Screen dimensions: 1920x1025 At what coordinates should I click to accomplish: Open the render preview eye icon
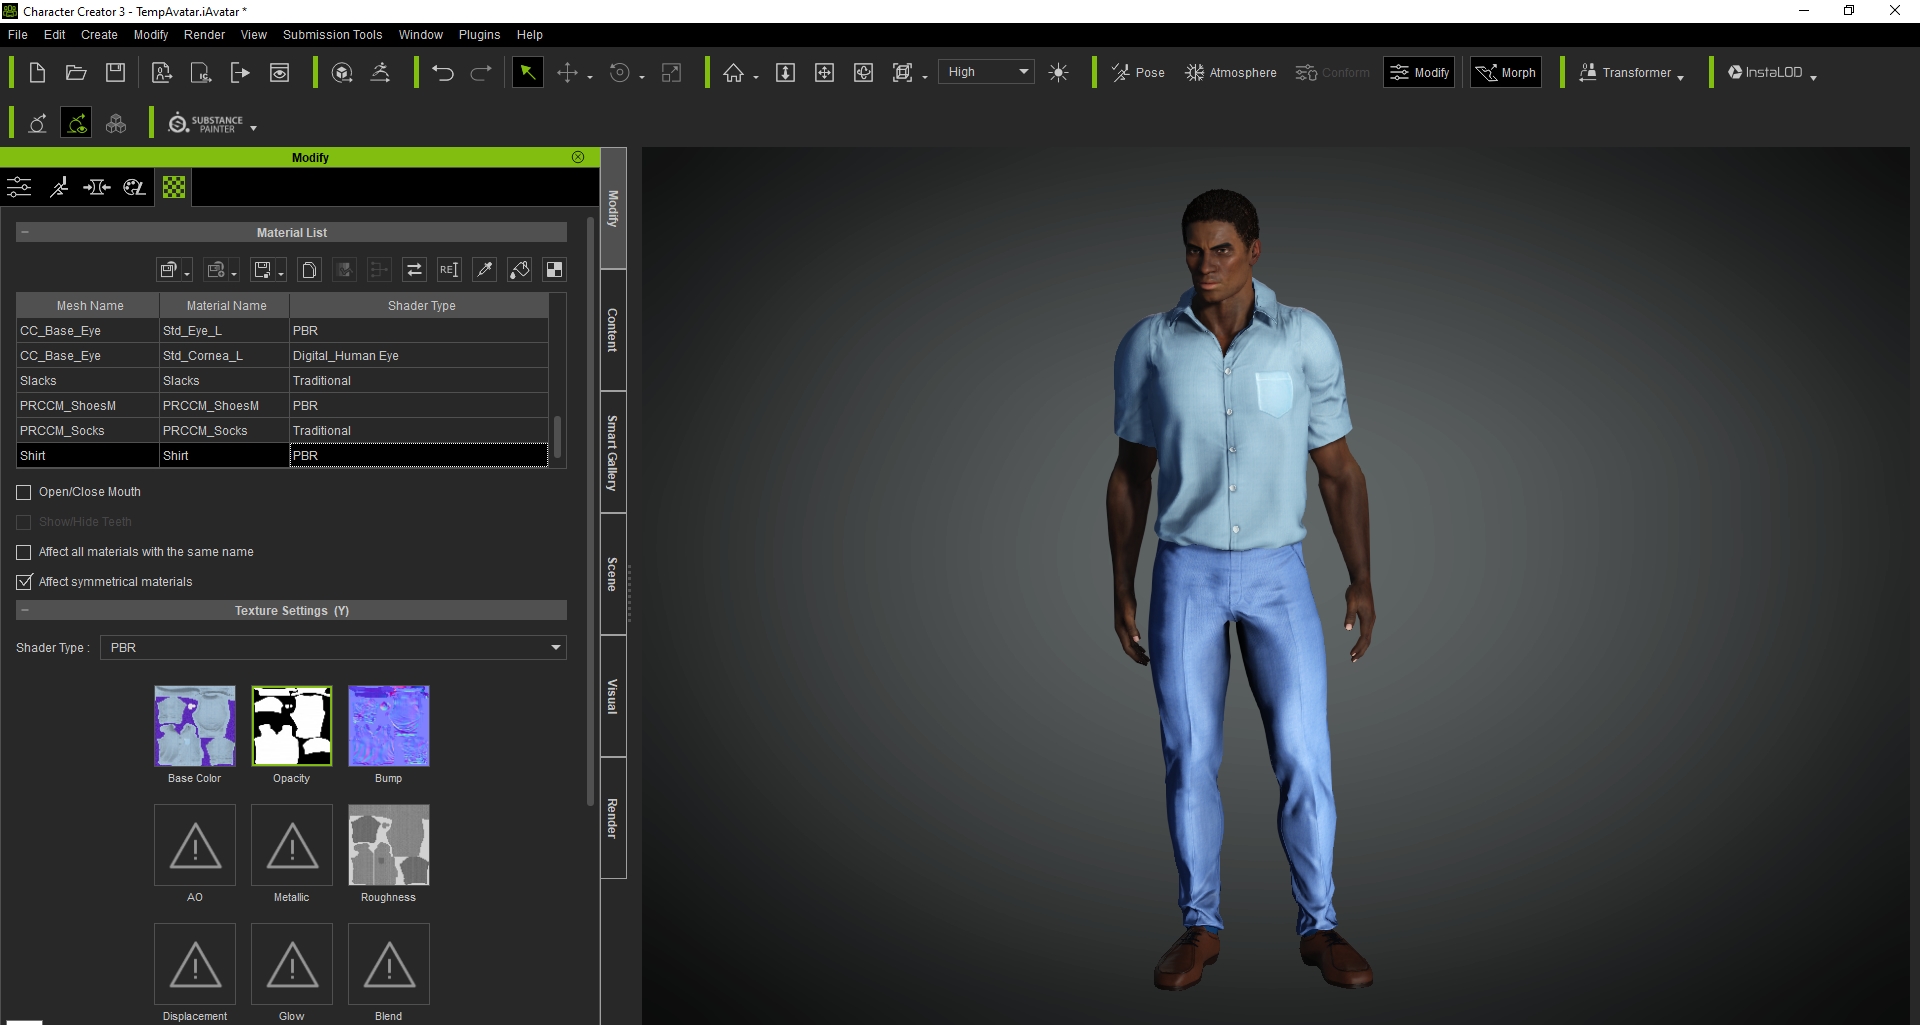pos(280,72)
